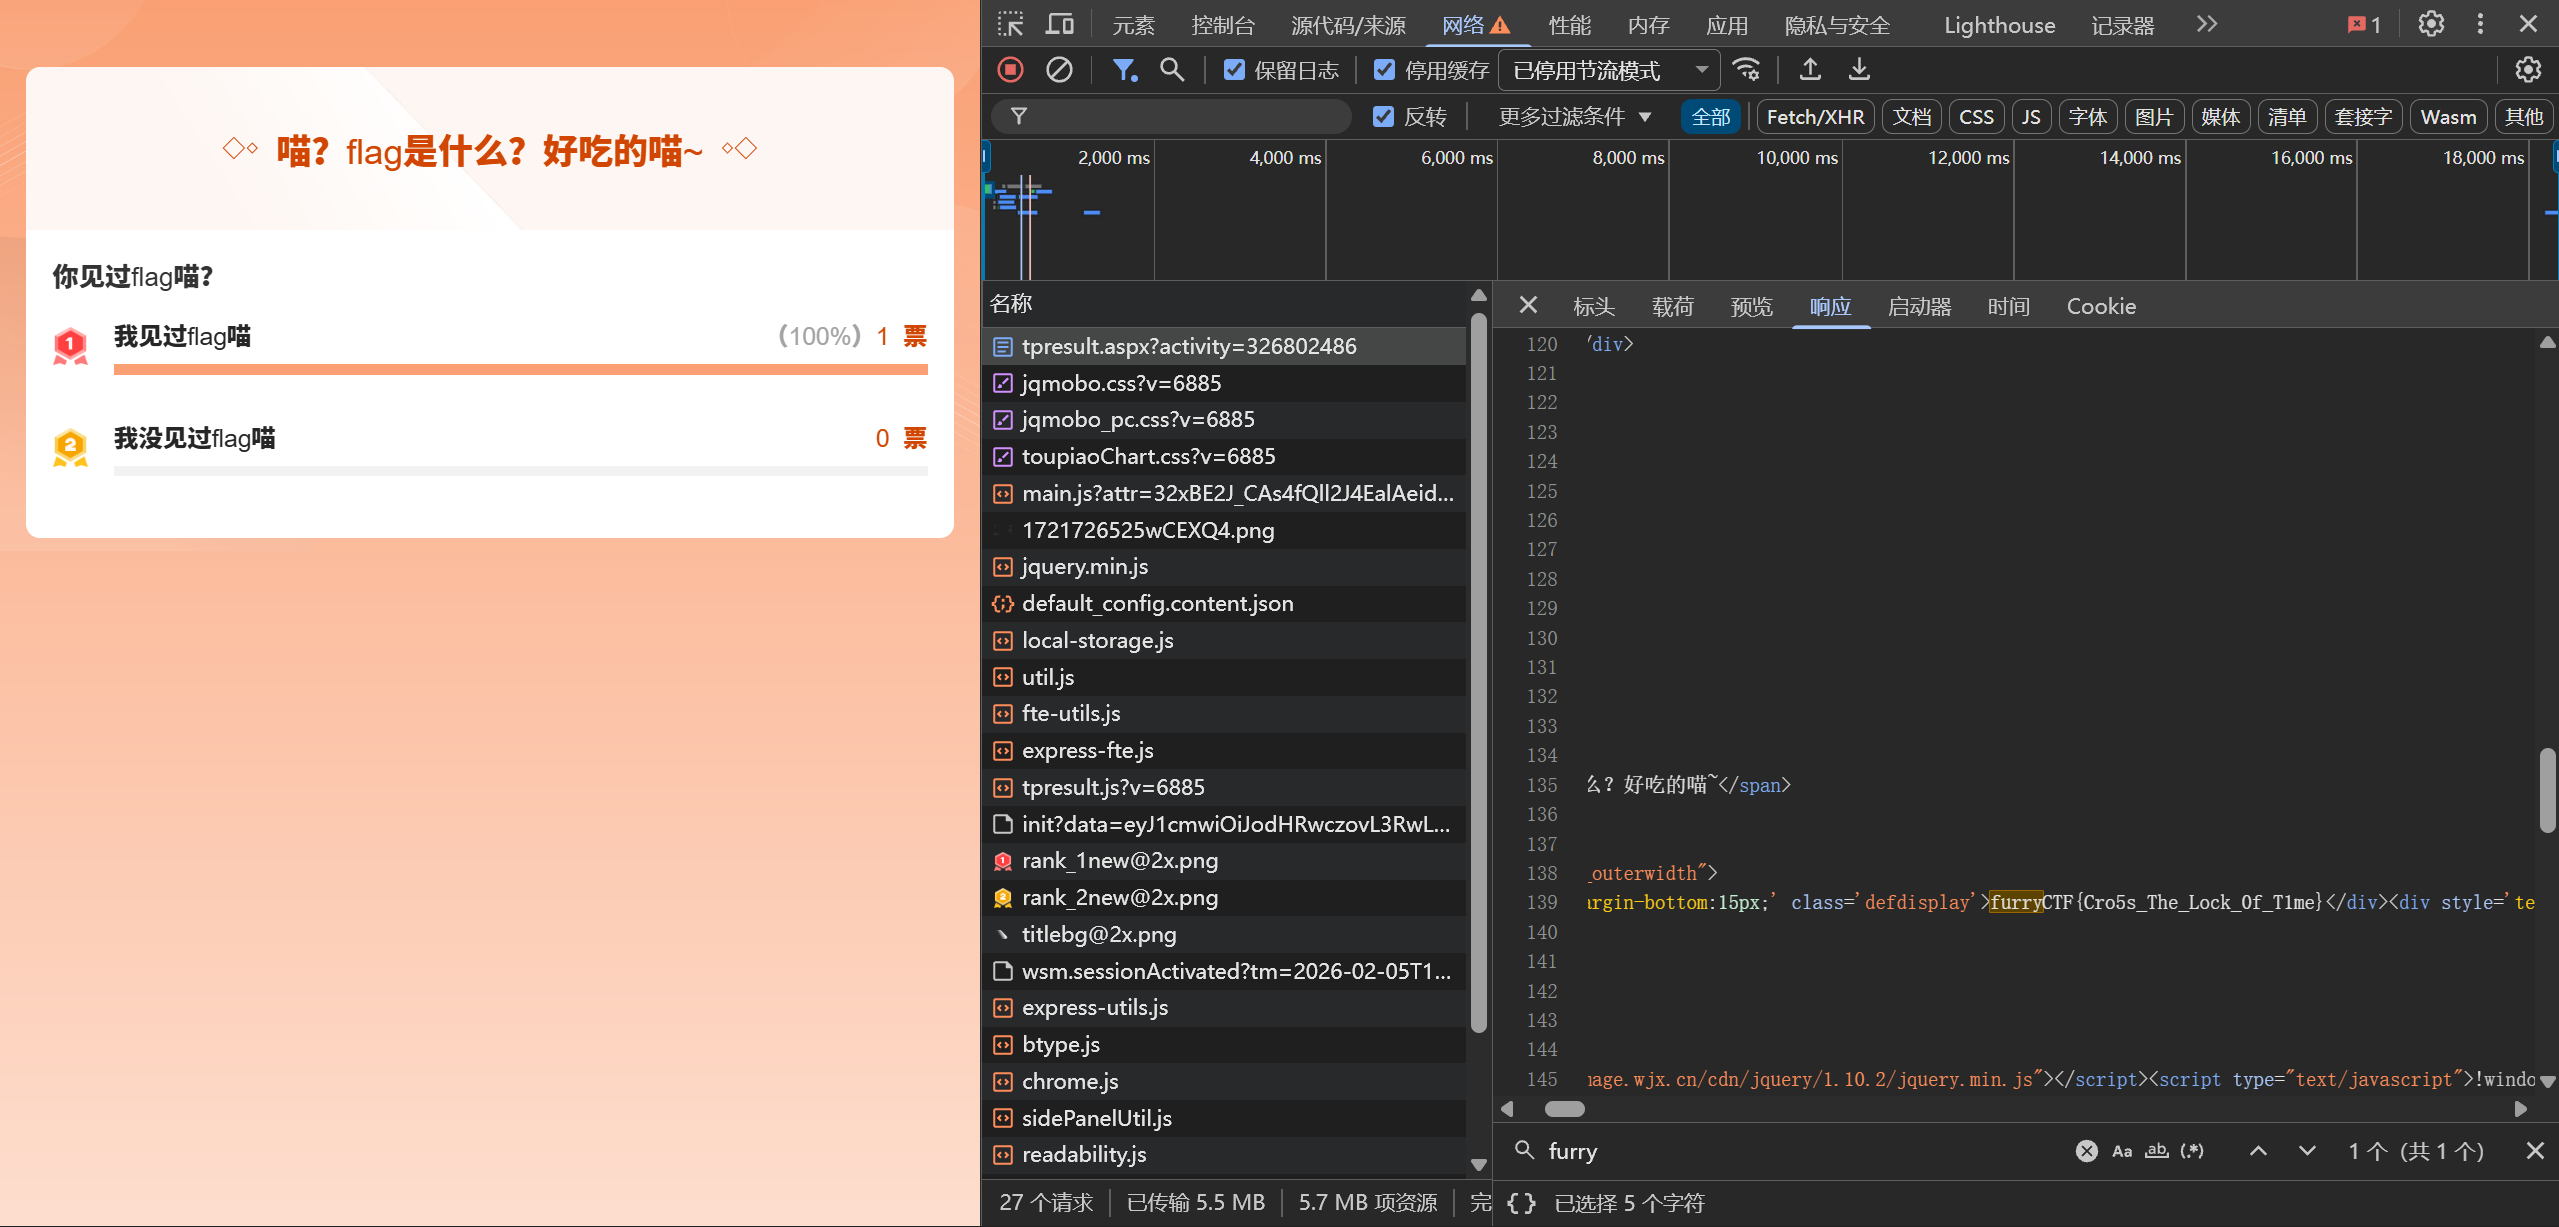Toggle the 反转 filter checkbox
Viewport: 2559px width, 1227px height.
[1383, 116]
